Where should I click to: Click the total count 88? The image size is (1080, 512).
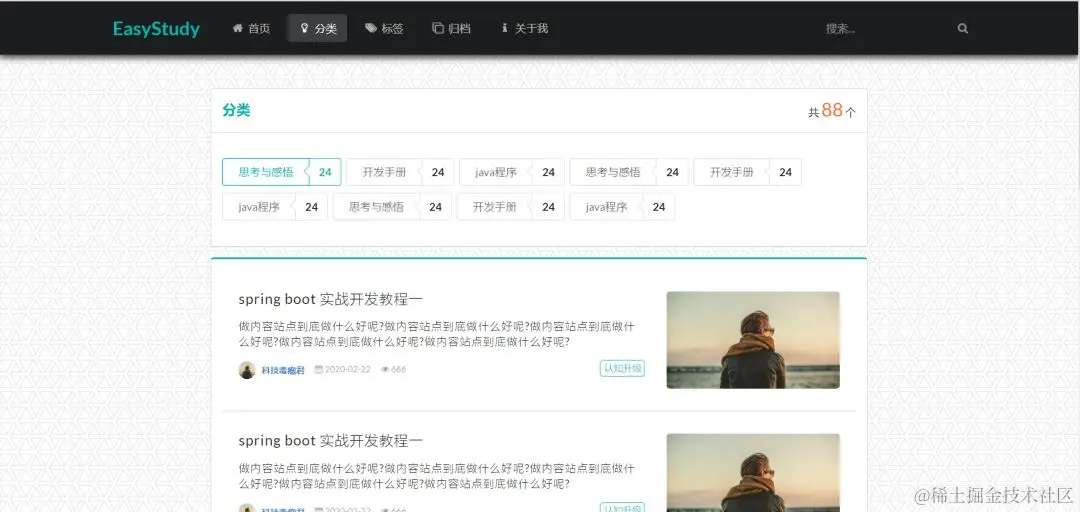pos(832,110)
